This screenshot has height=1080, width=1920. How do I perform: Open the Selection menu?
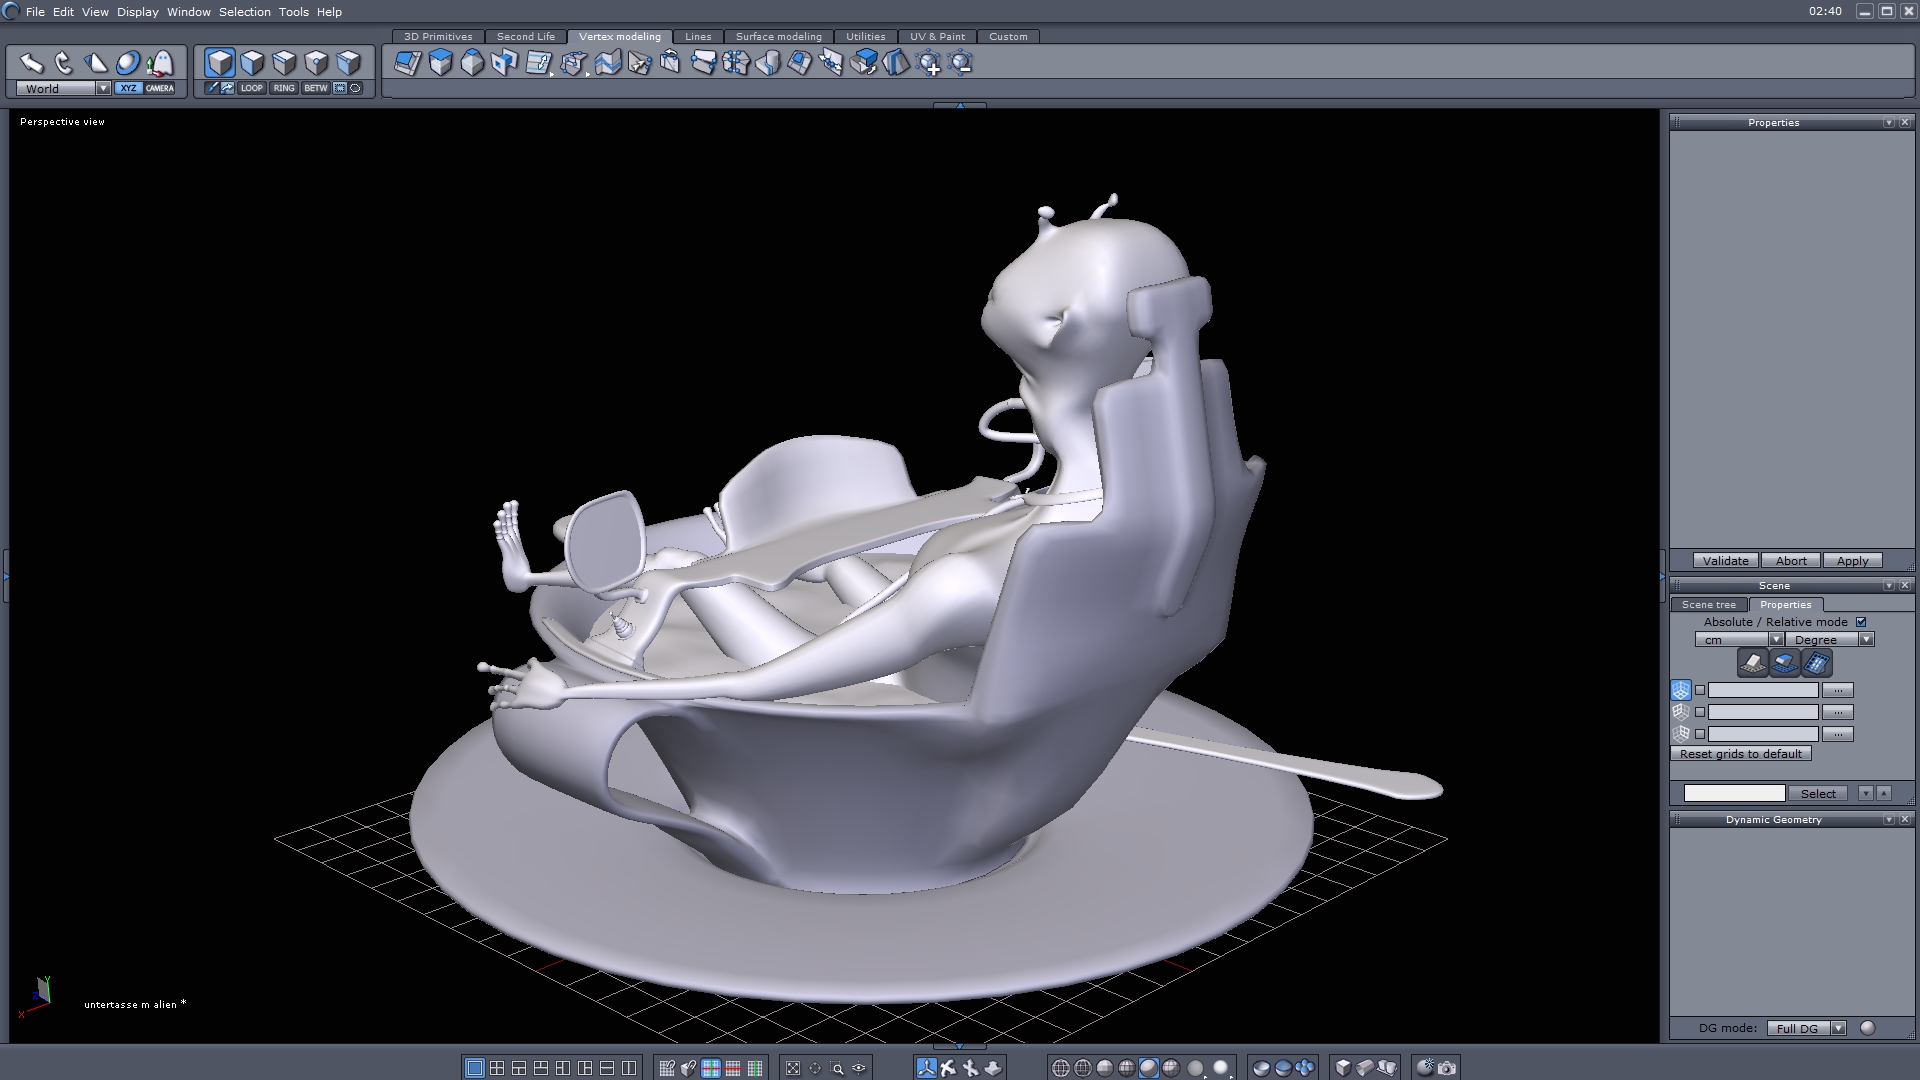tap(244, 12)
